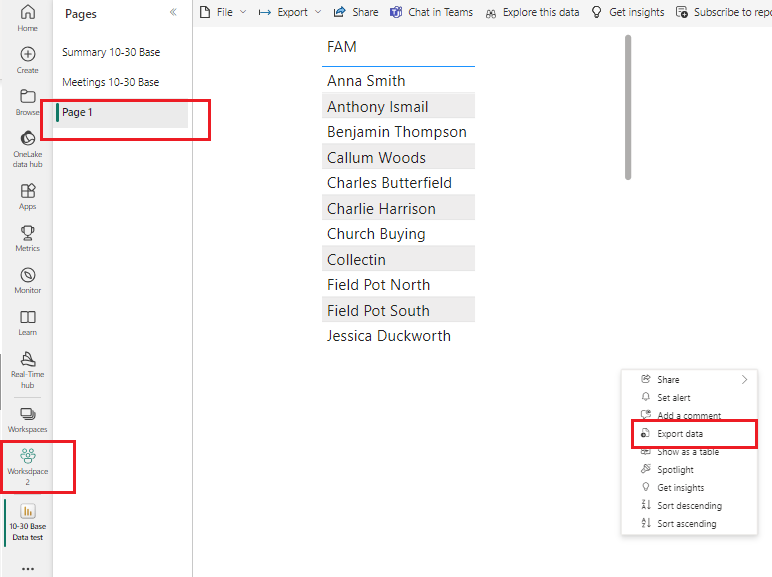Screen dimensions: 772x577
Task: Open the Create icon in sidebar
Action: [28, 60]
